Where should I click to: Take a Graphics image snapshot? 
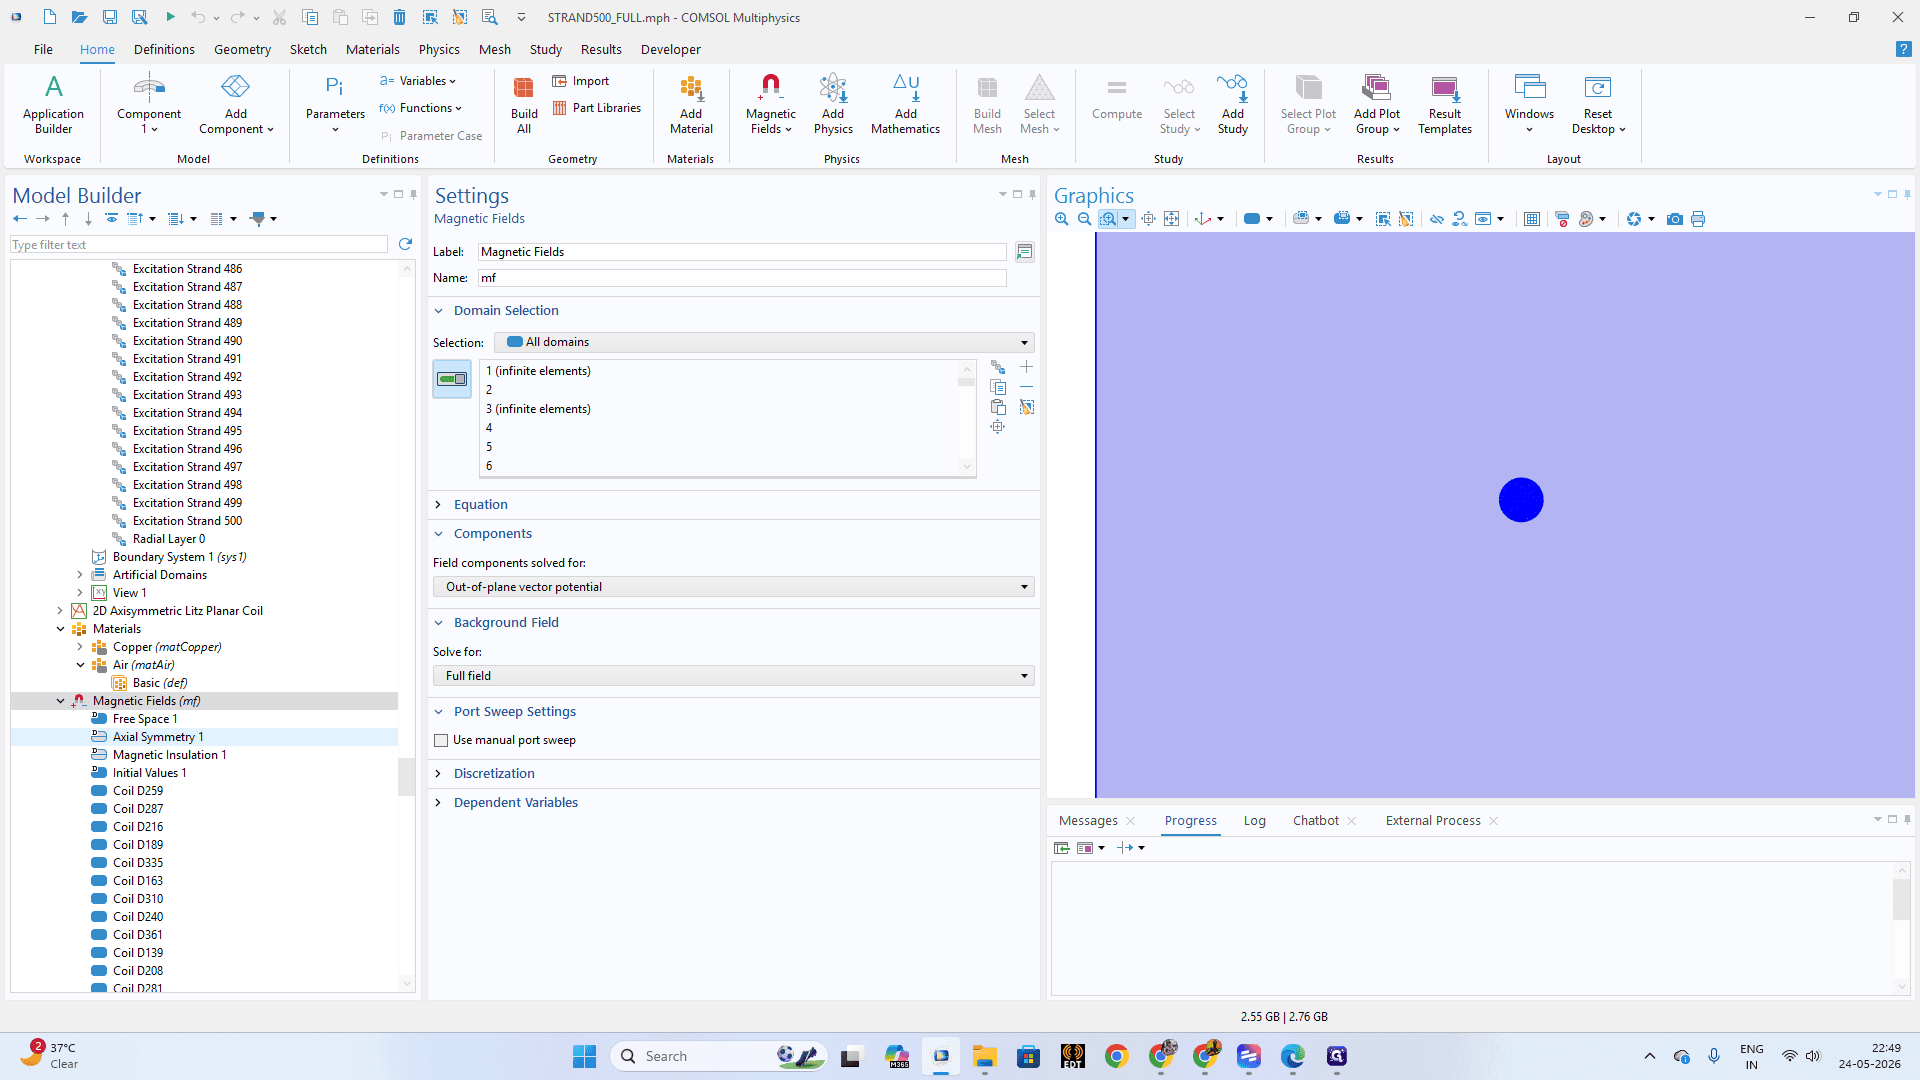(1674, 219)
